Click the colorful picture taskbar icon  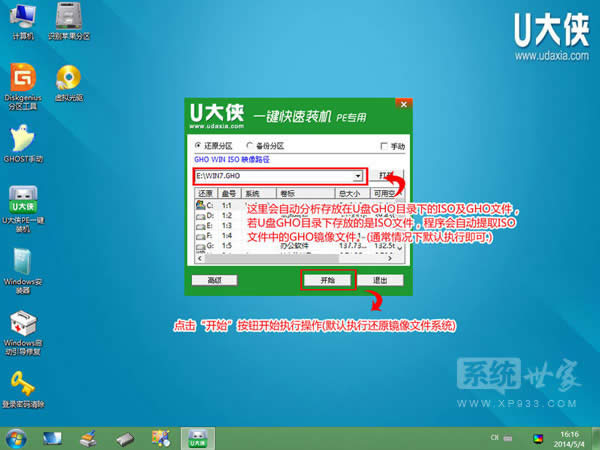pyautogui.click(x=161, y=439)
